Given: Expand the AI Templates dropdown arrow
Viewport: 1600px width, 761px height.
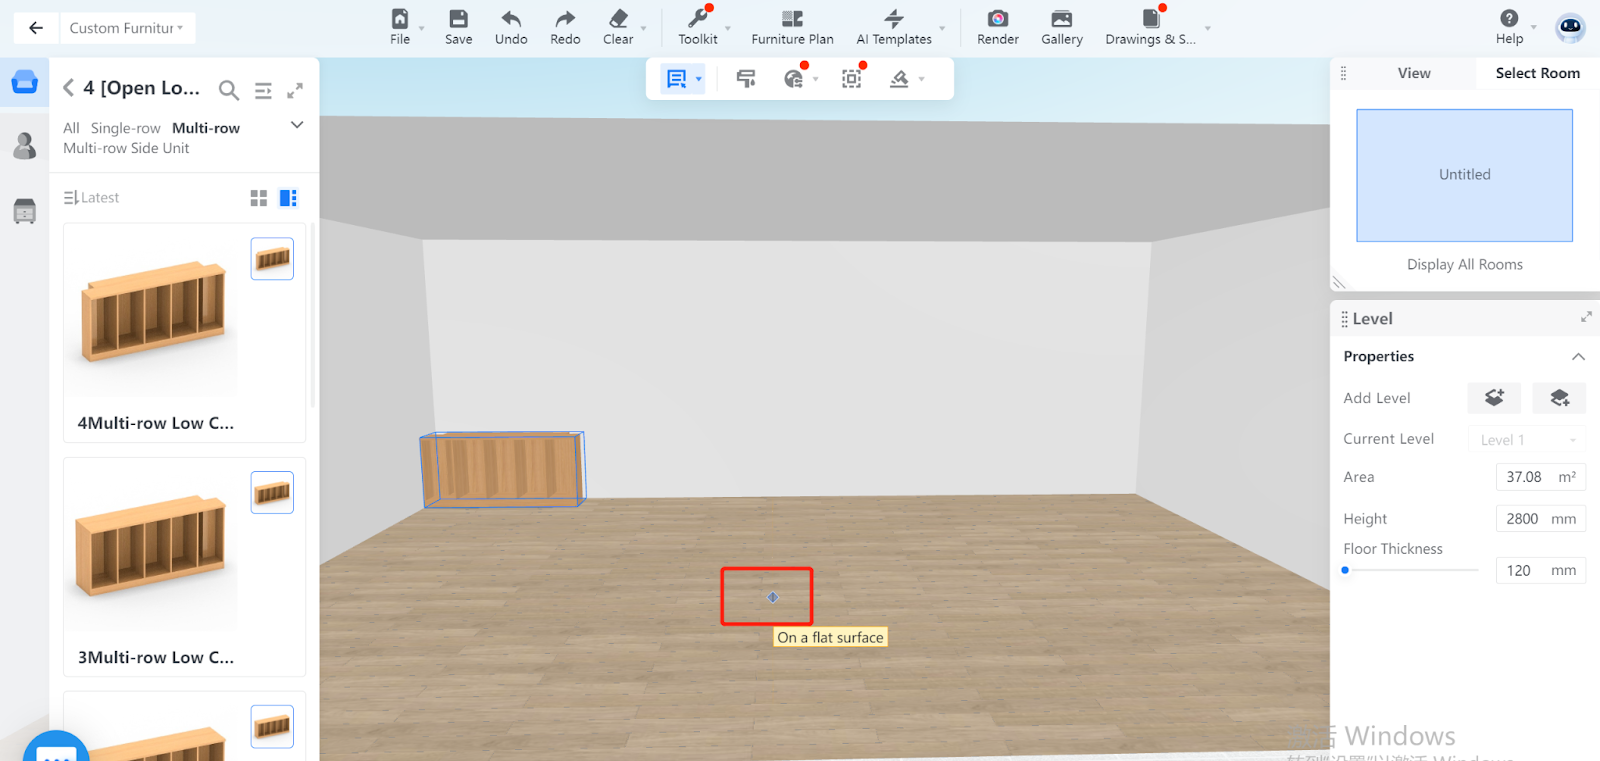Looking at the screenshot, I should 942,28.
